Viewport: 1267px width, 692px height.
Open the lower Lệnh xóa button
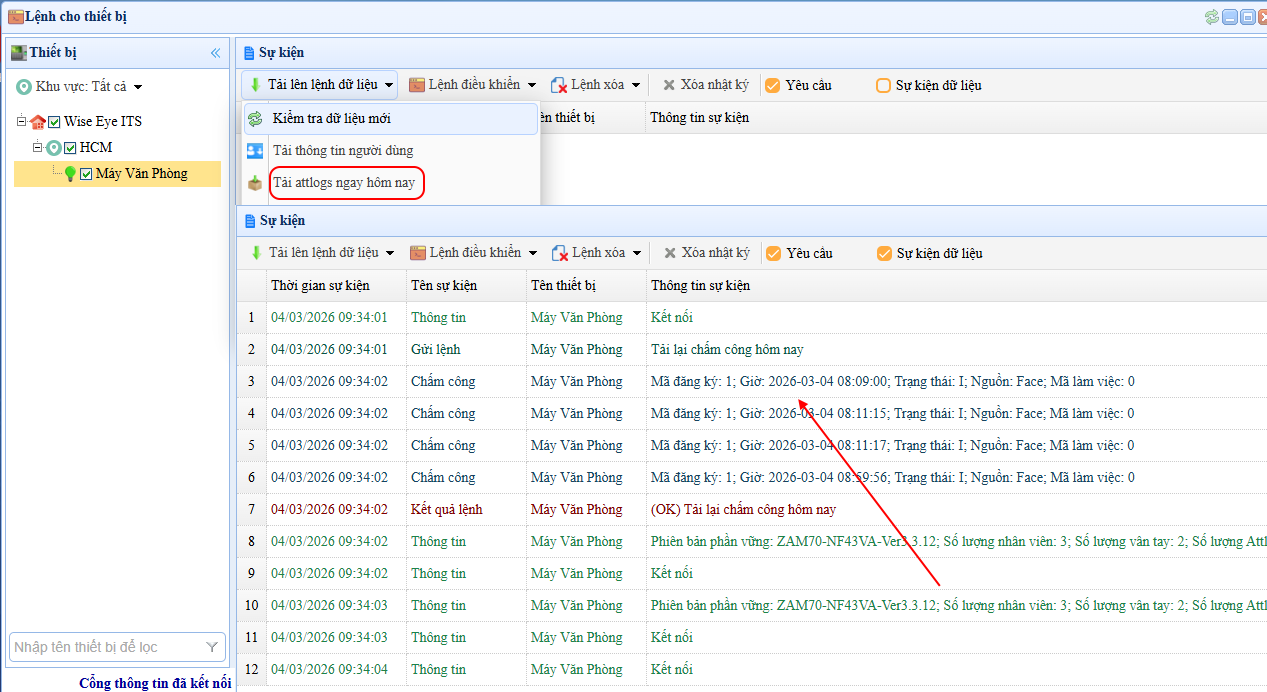point(597,253)
